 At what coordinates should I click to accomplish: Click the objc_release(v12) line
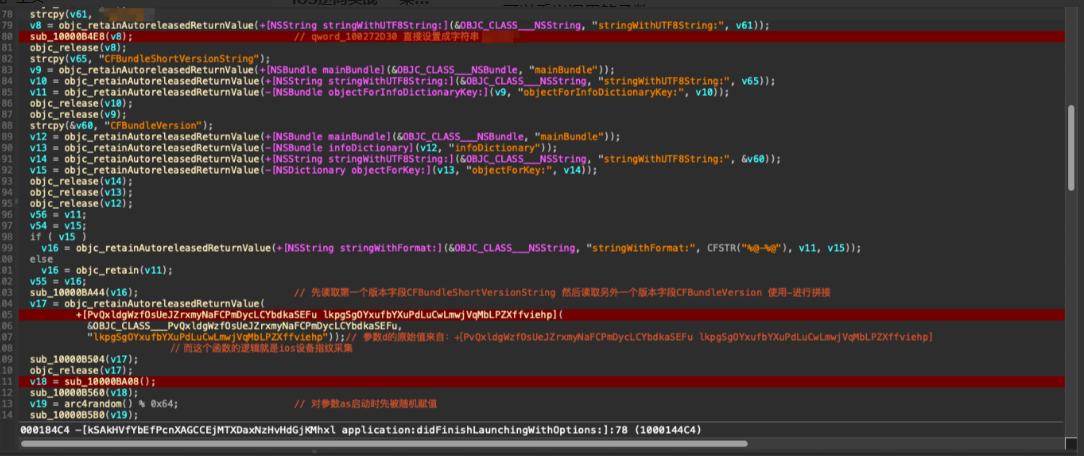[x=81, y=204]
